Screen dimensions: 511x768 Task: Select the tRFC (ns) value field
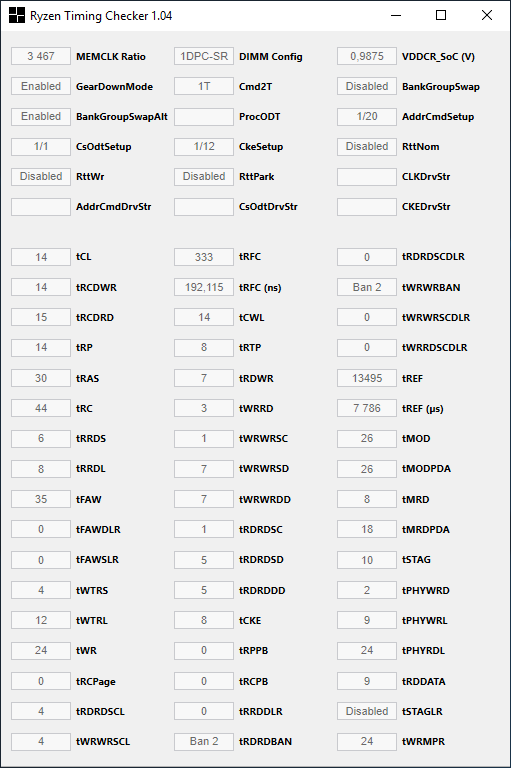point(204,287)
